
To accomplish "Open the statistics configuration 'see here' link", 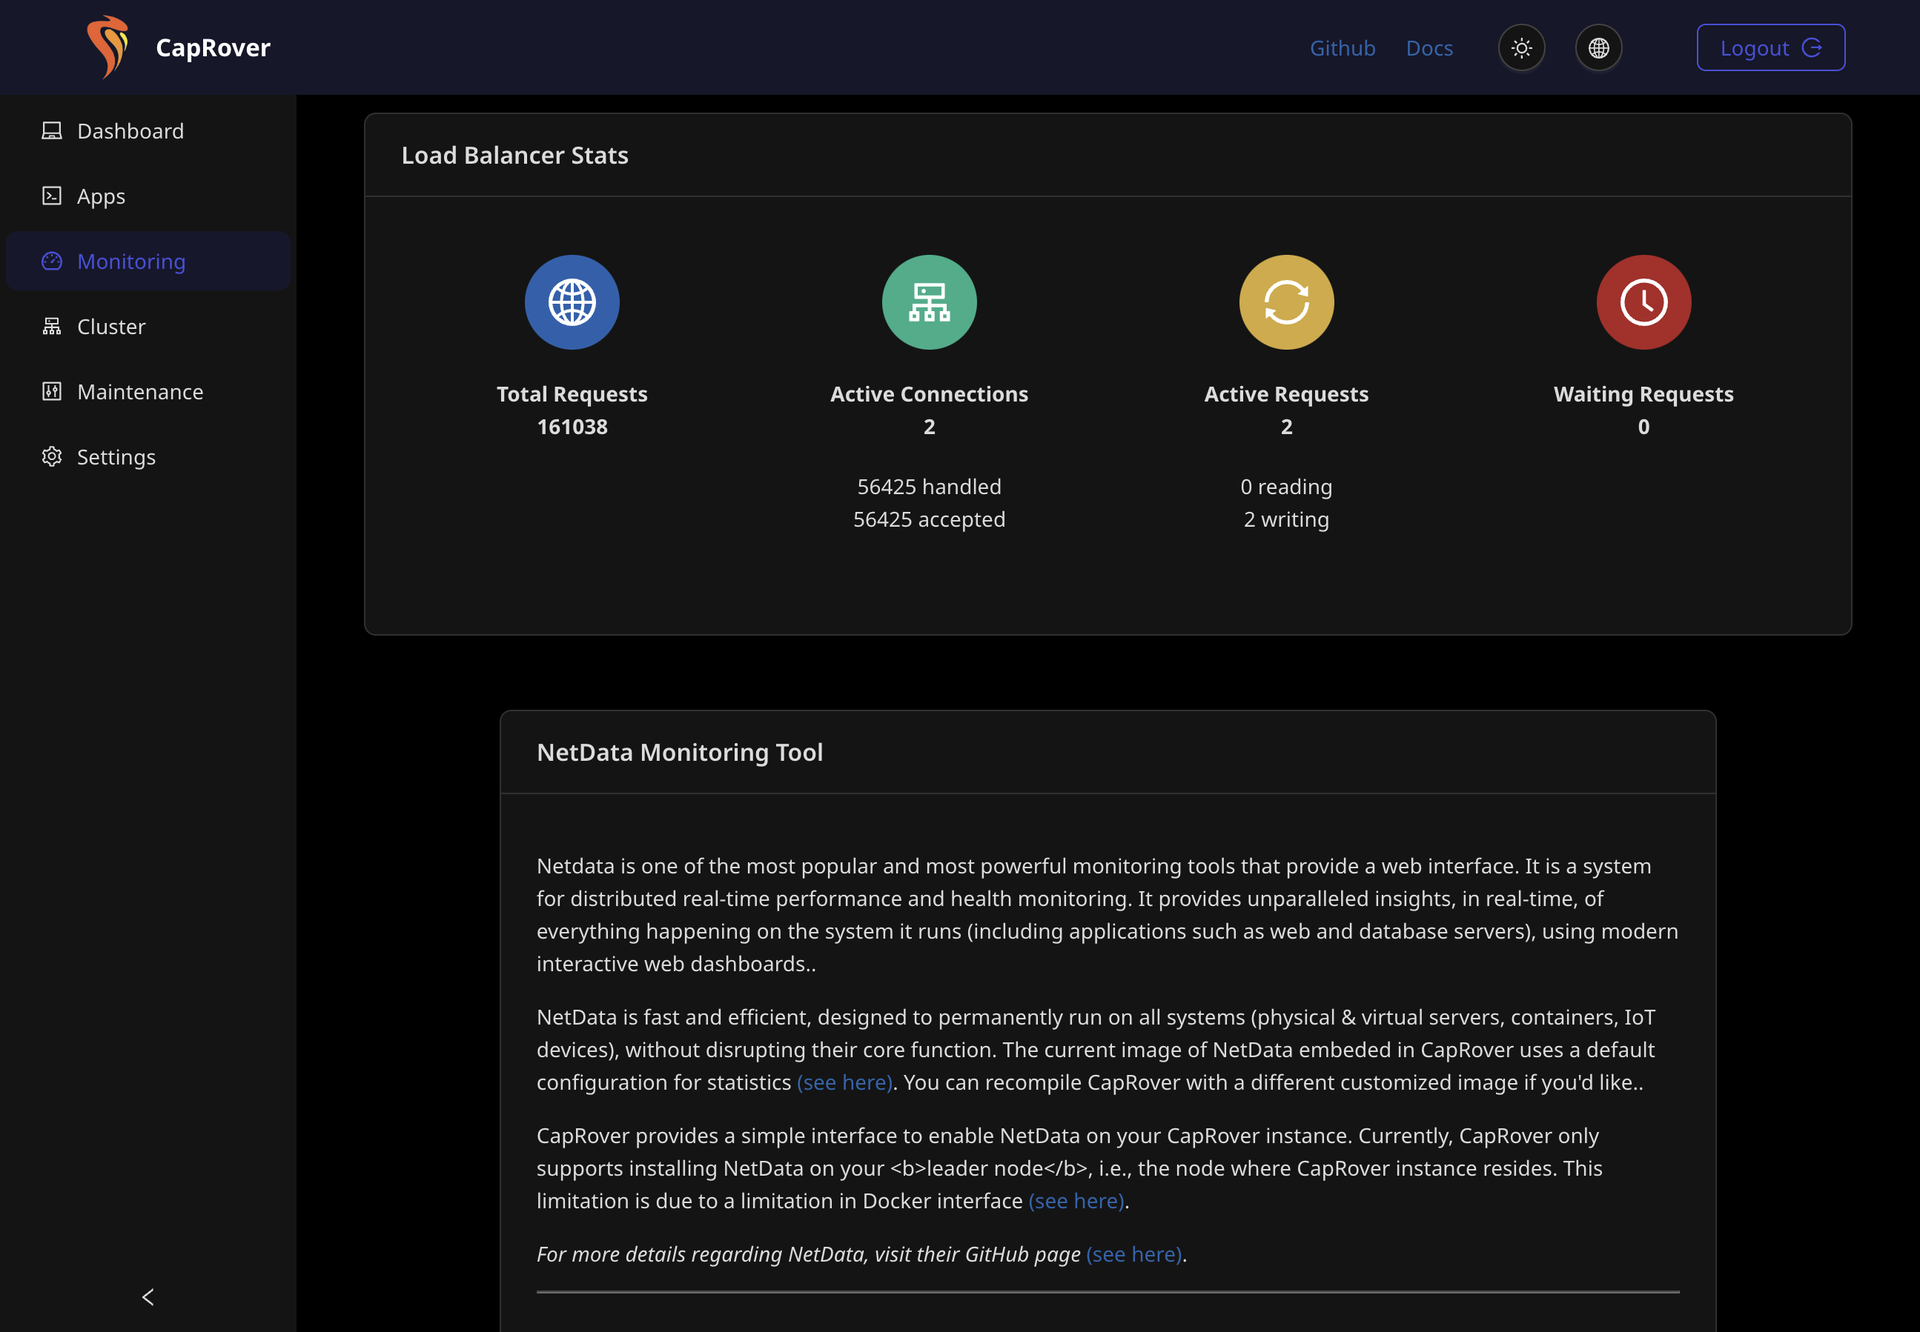I will tap(844, 1082).
